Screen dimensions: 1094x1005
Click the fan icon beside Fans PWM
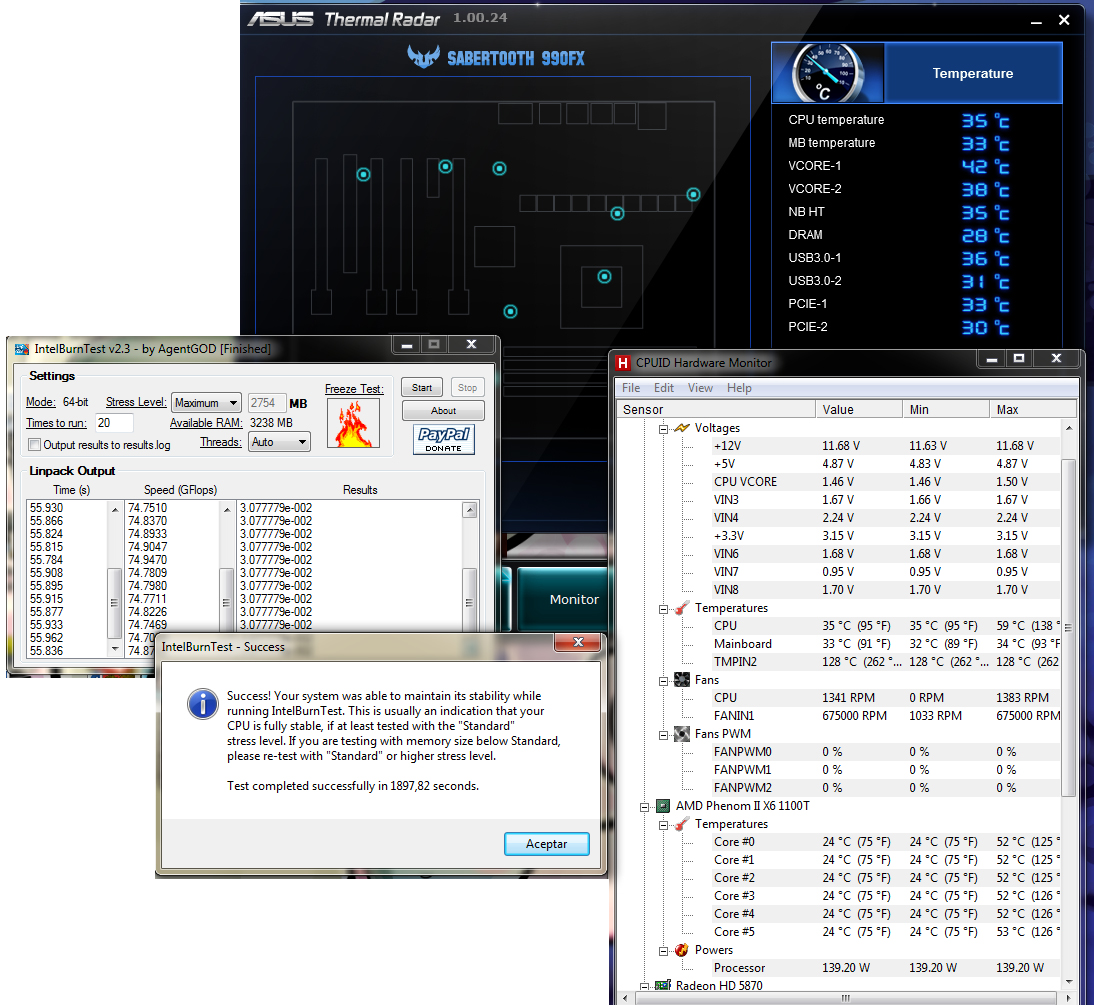click(682, 734)
